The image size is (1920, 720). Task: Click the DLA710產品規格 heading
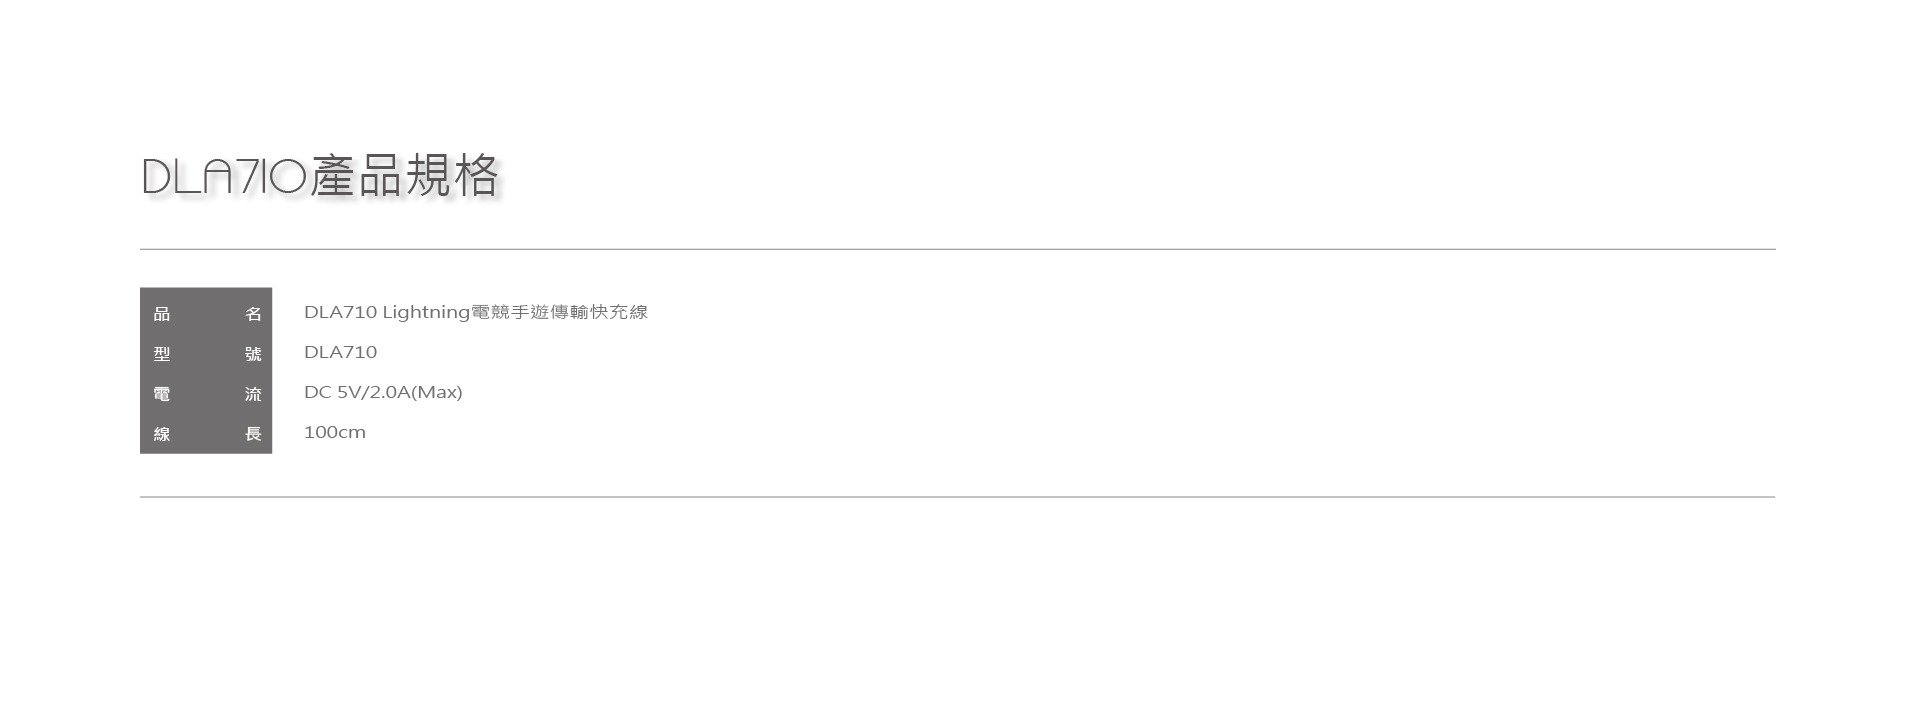(320, 176)
